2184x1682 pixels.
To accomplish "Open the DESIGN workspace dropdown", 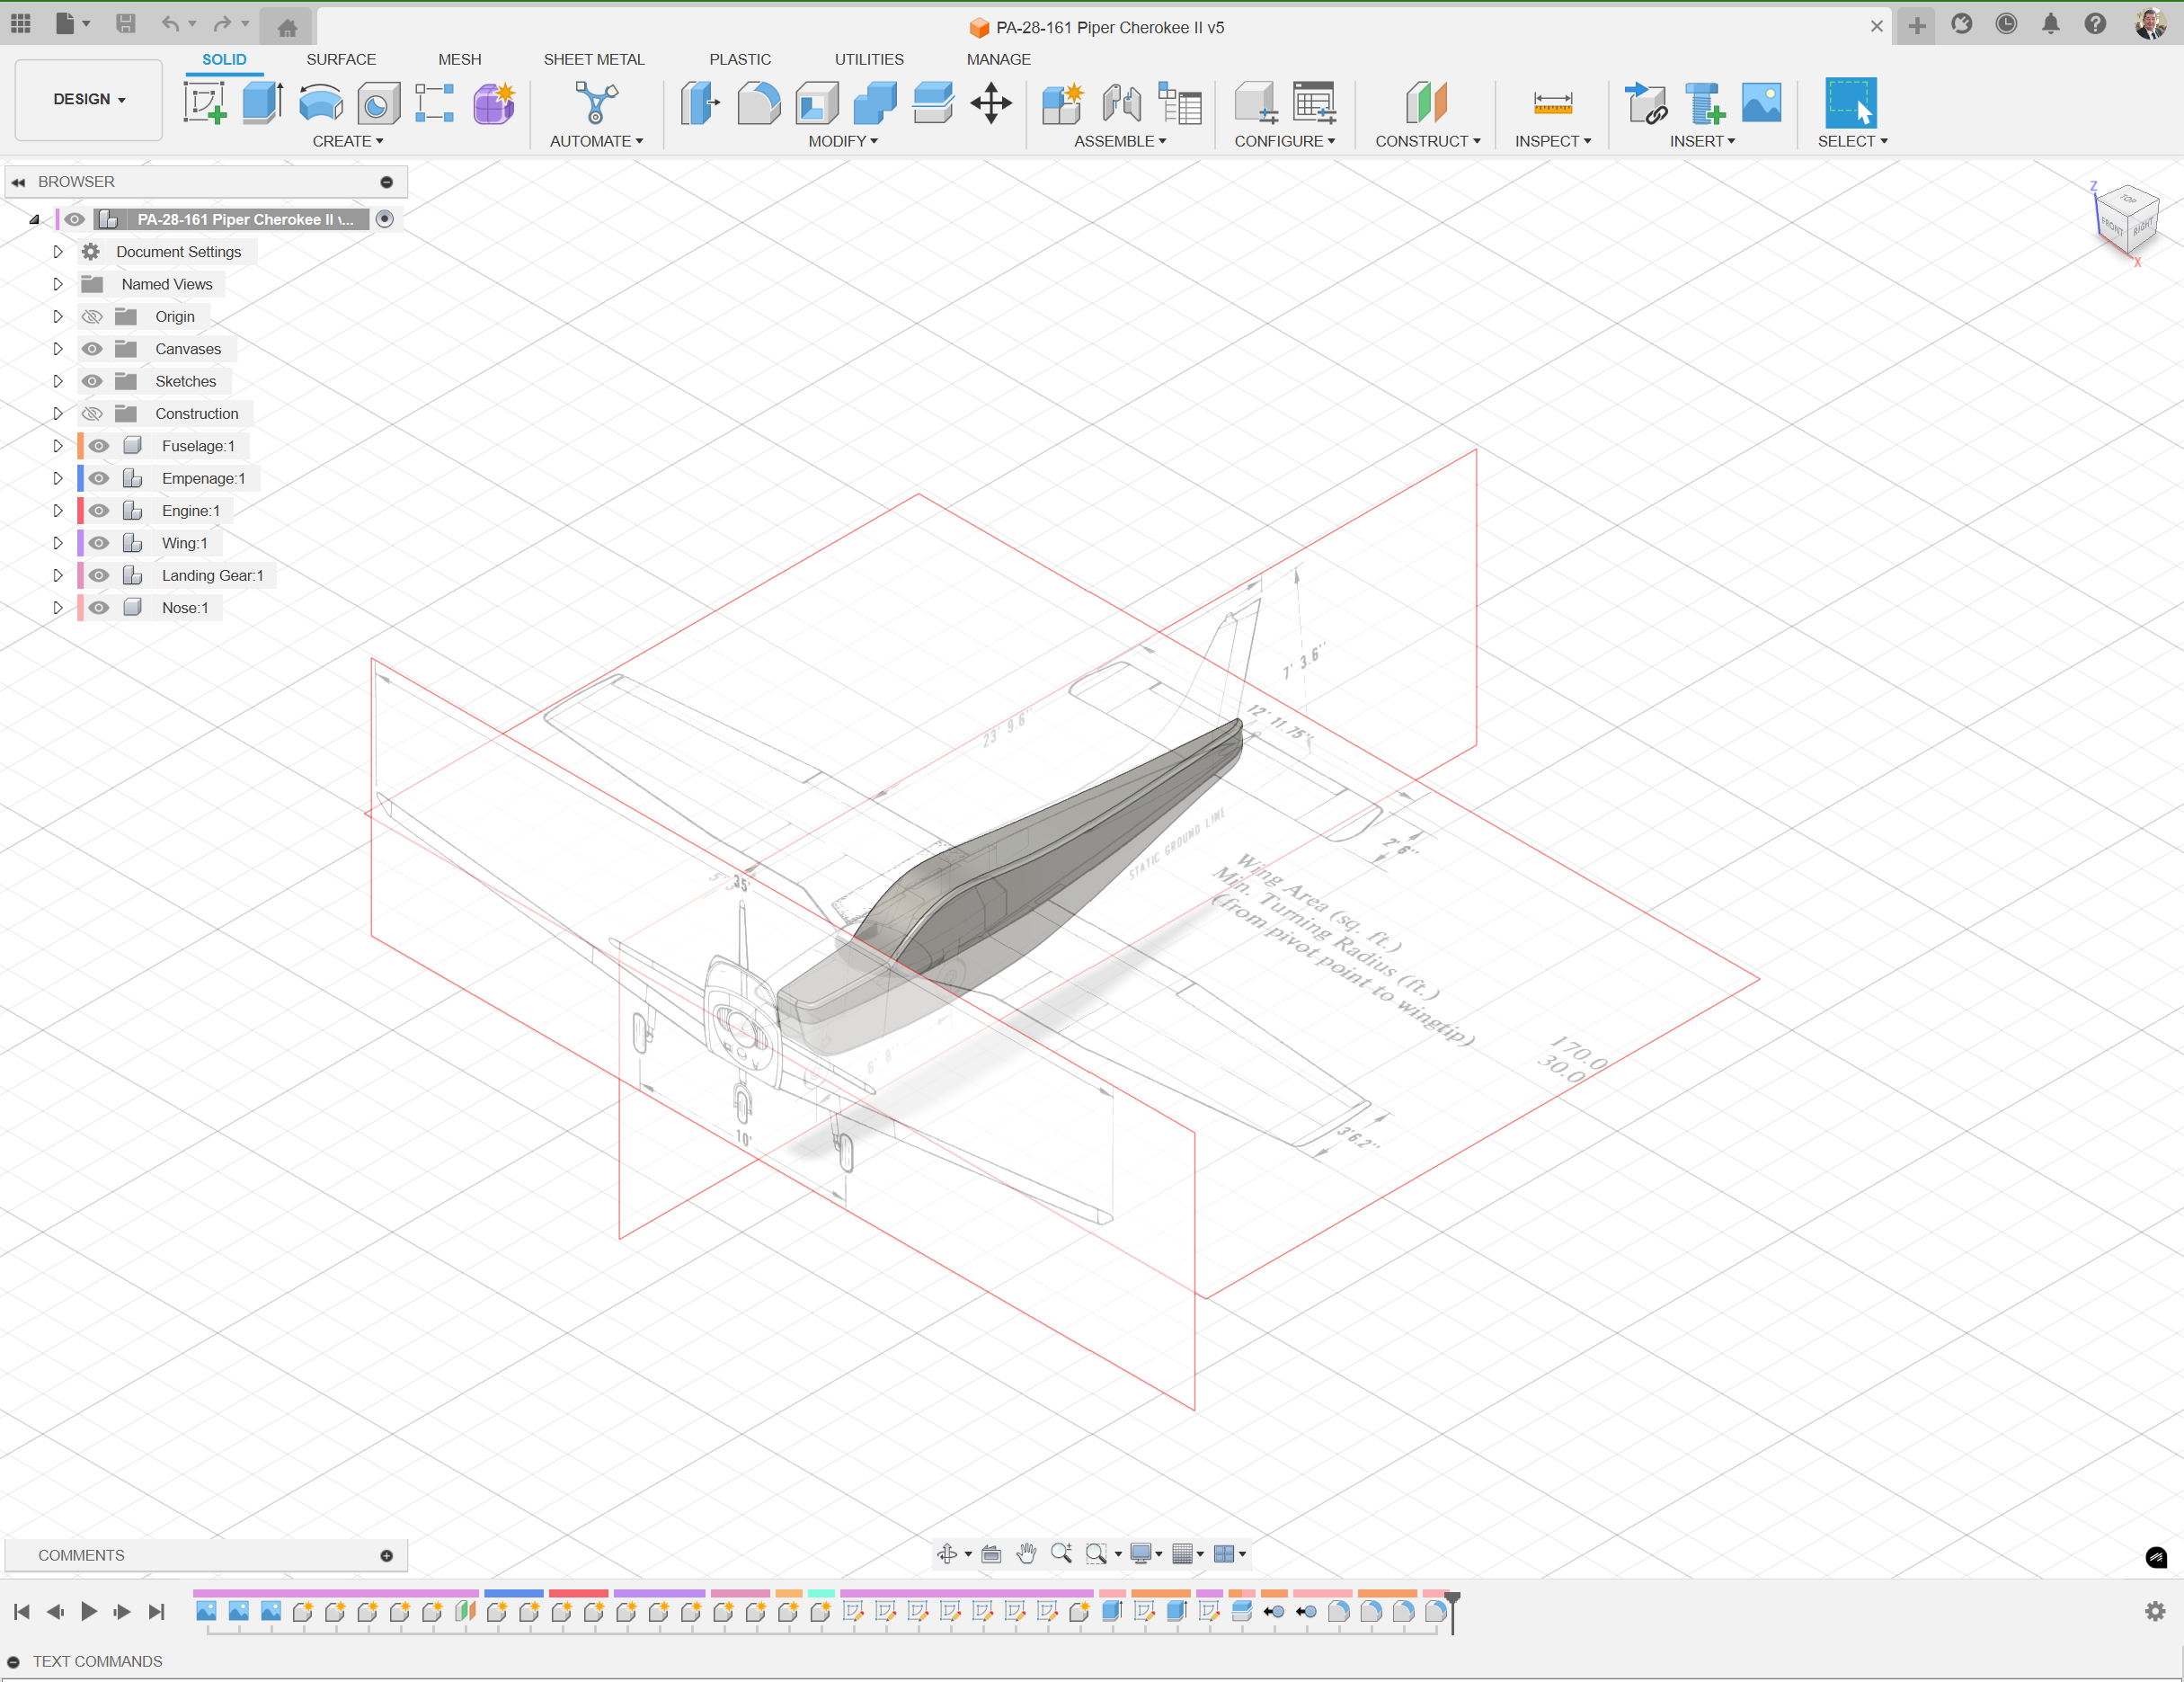I will coord(88,99).
